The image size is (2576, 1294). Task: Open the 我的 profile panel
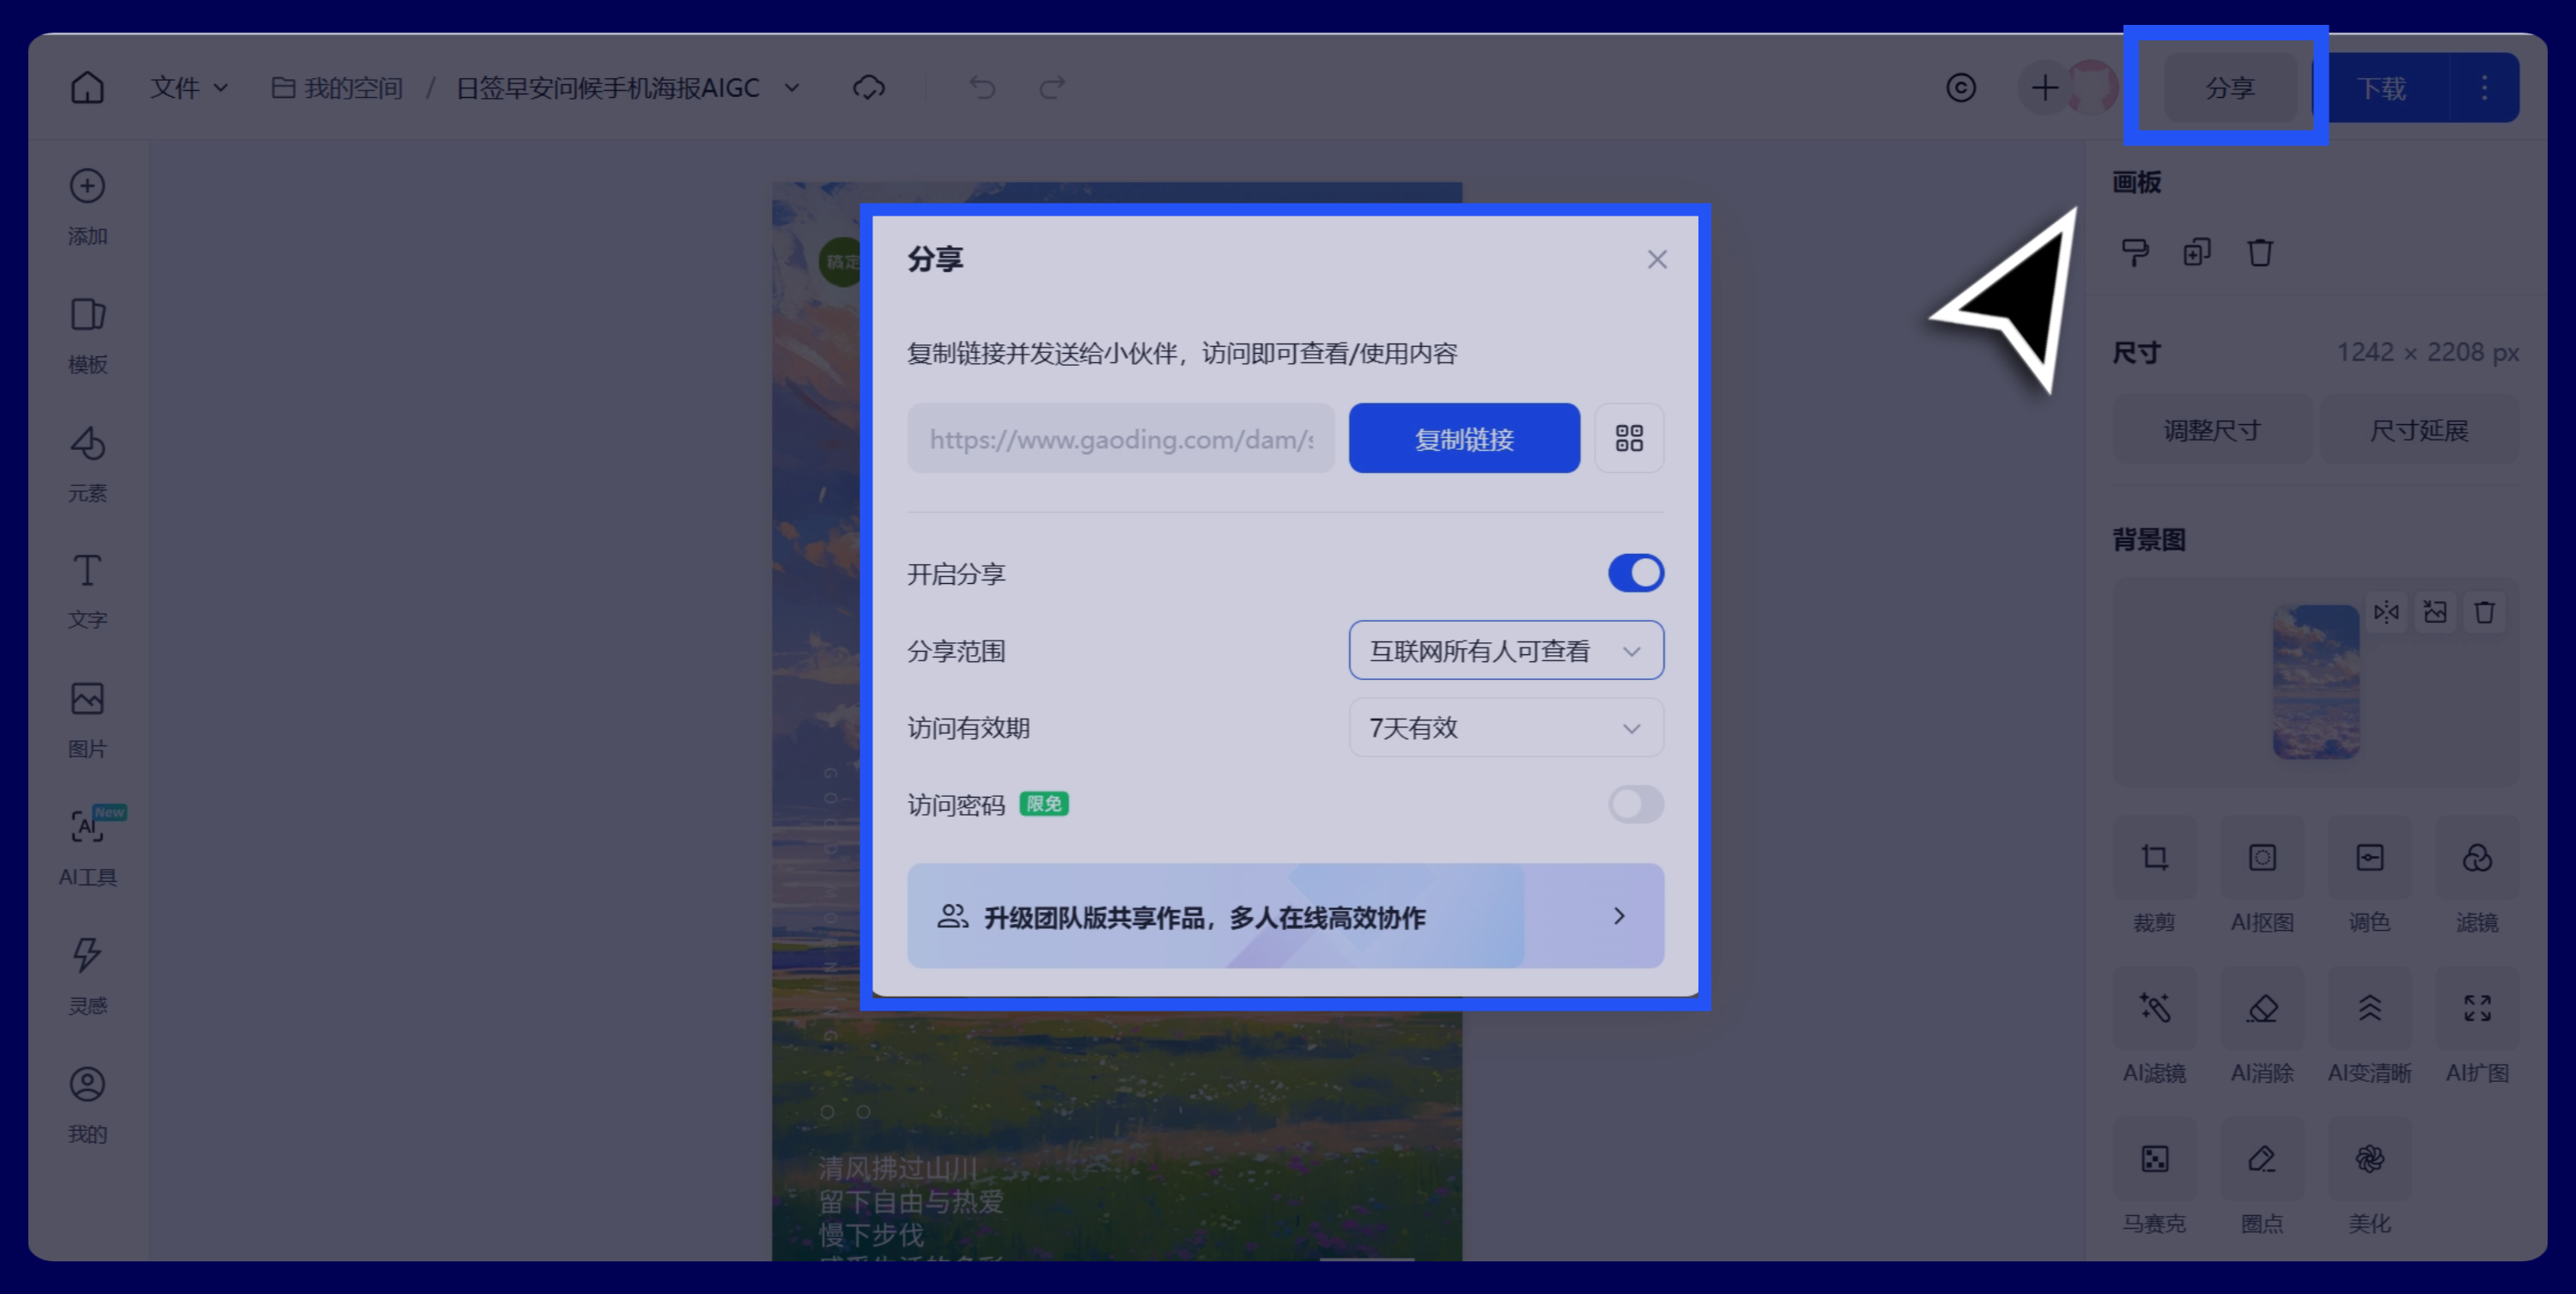tap(87, 1105)
